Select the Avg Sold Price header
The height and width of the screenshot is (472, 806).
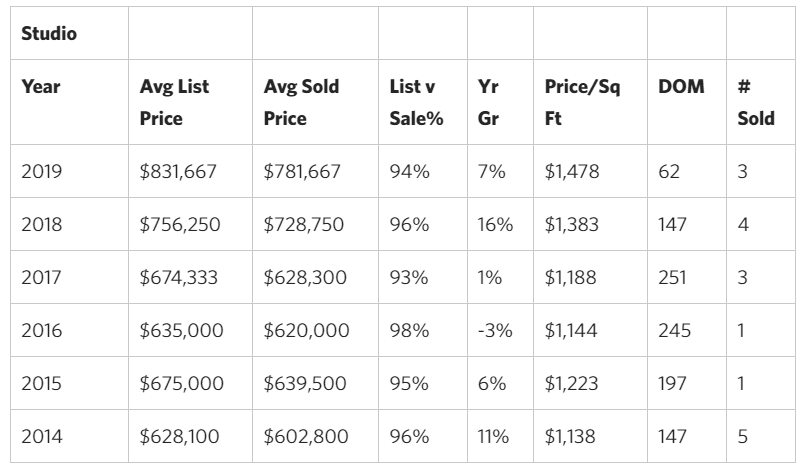click(x=301, y=102)
